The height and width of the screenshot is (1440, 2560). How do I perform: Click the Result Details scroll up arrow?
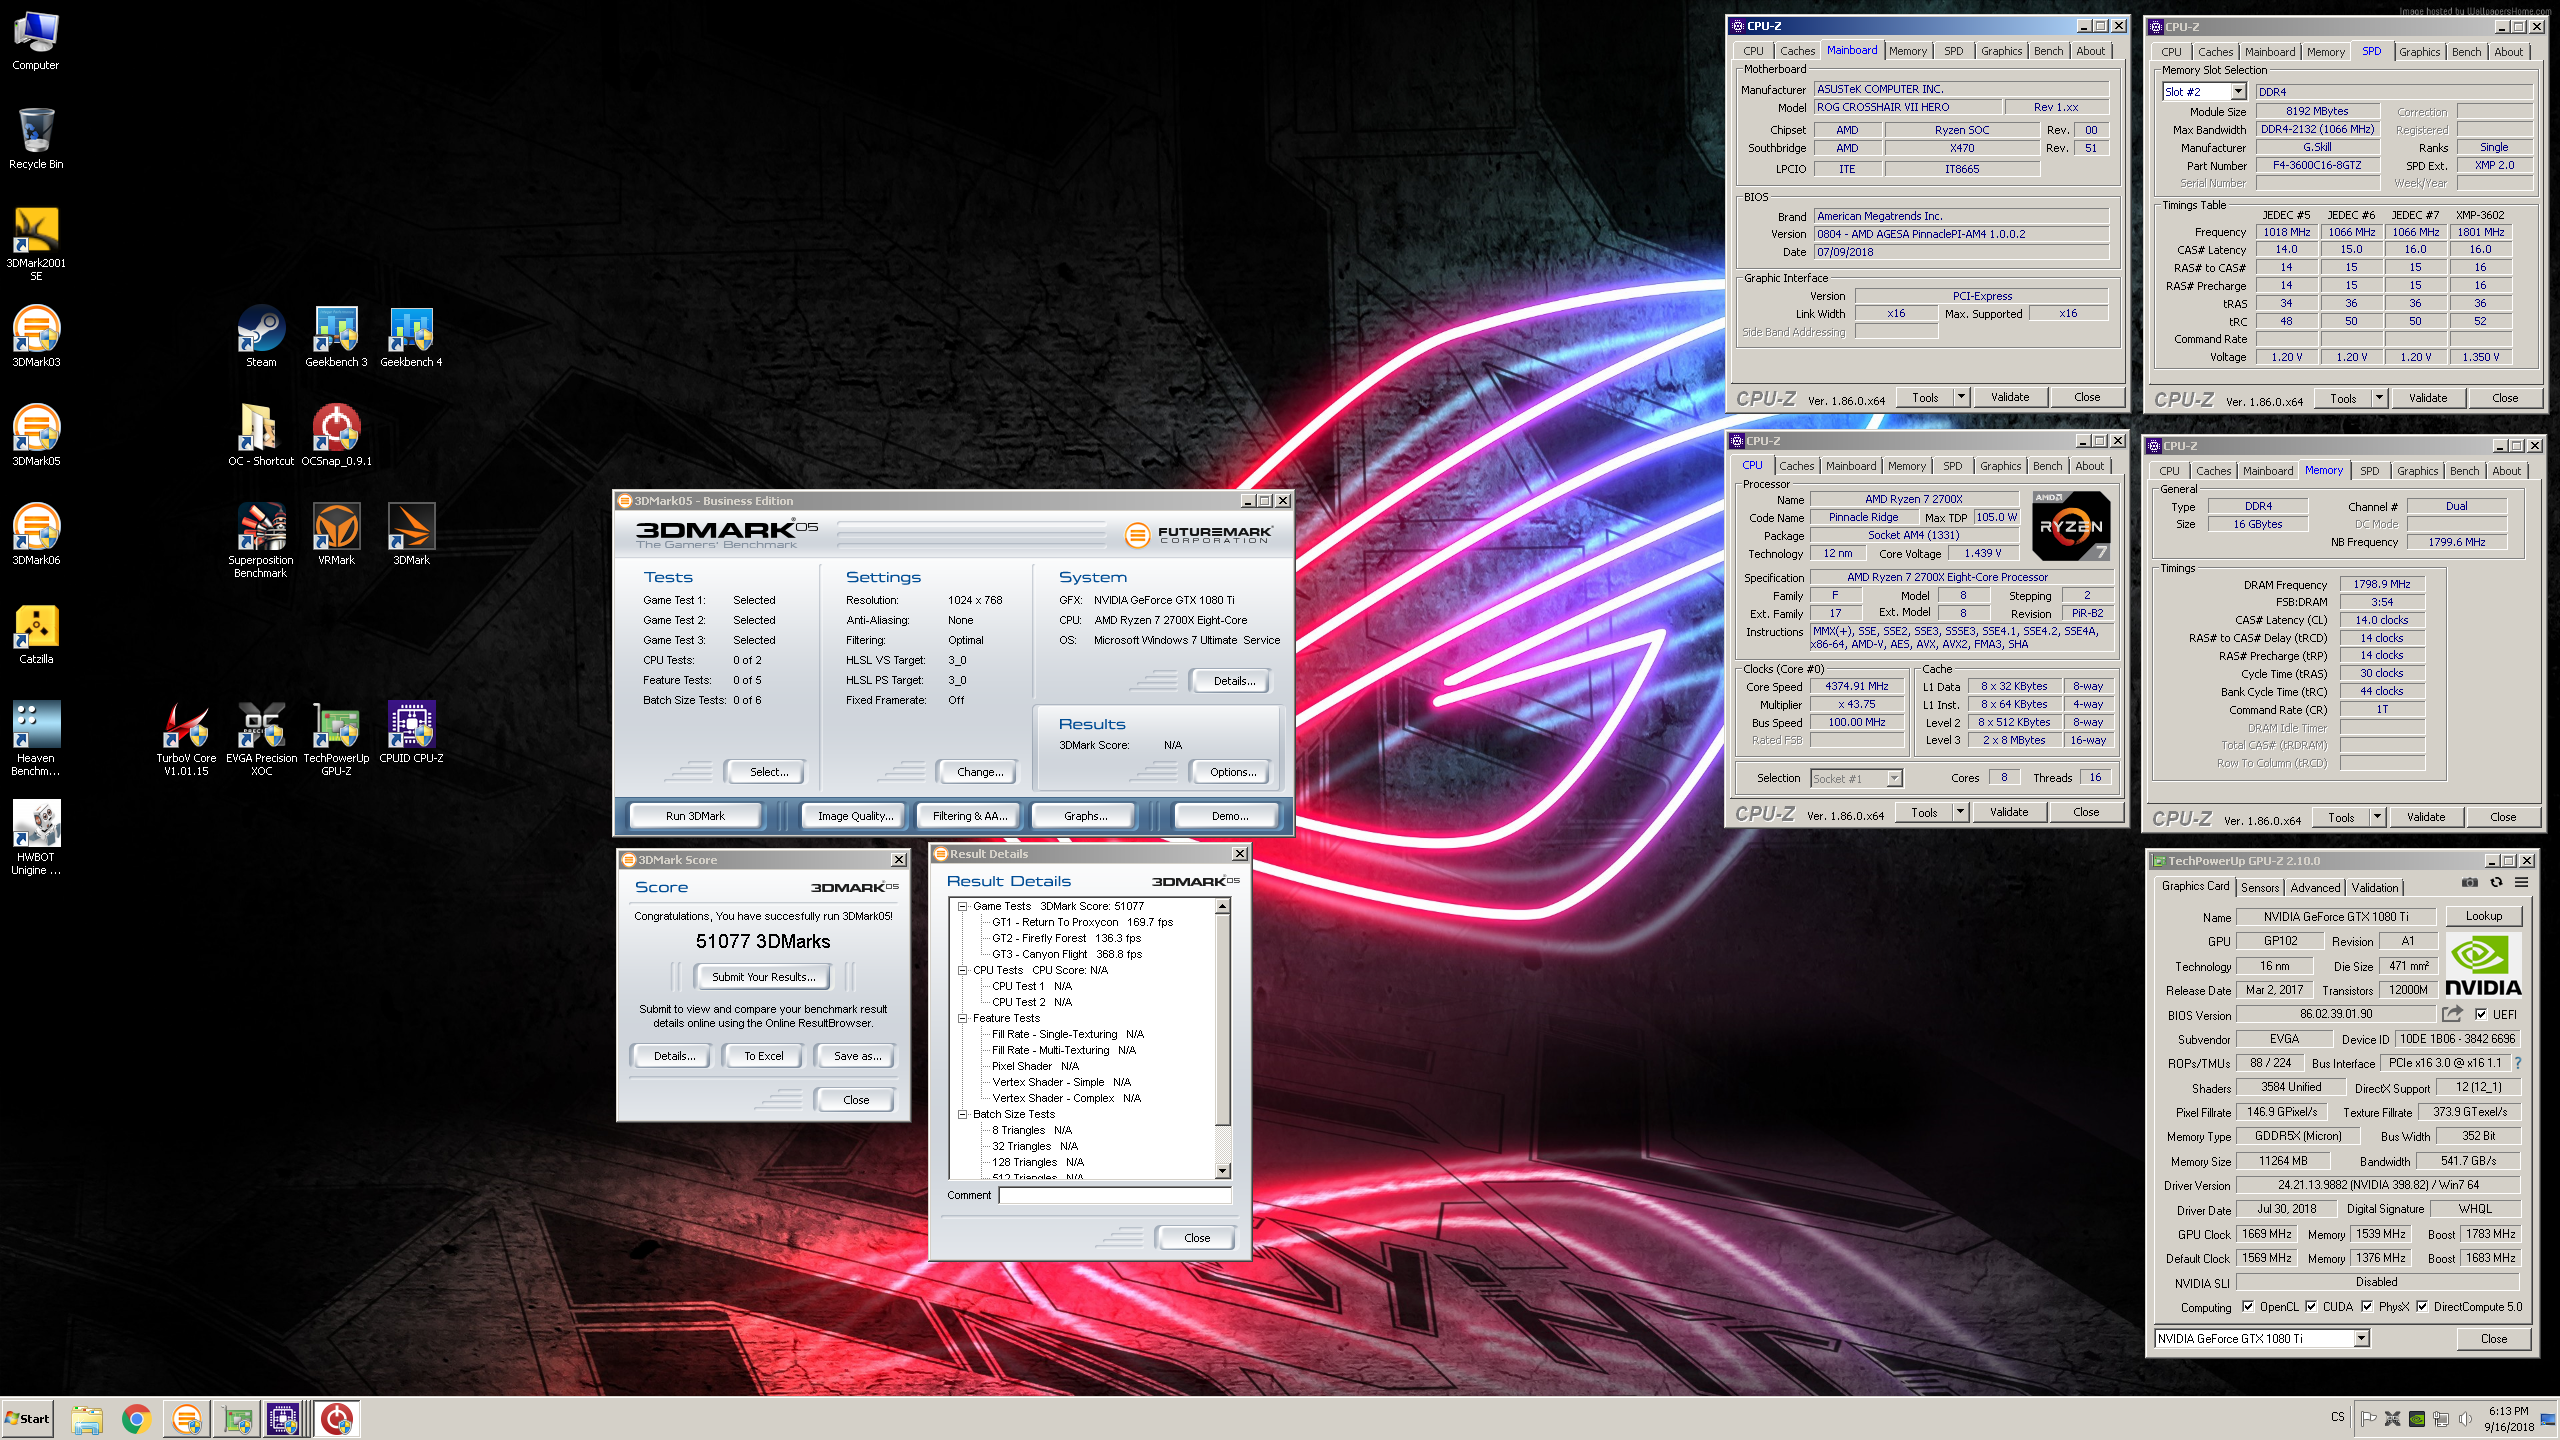click(1222, 906)
